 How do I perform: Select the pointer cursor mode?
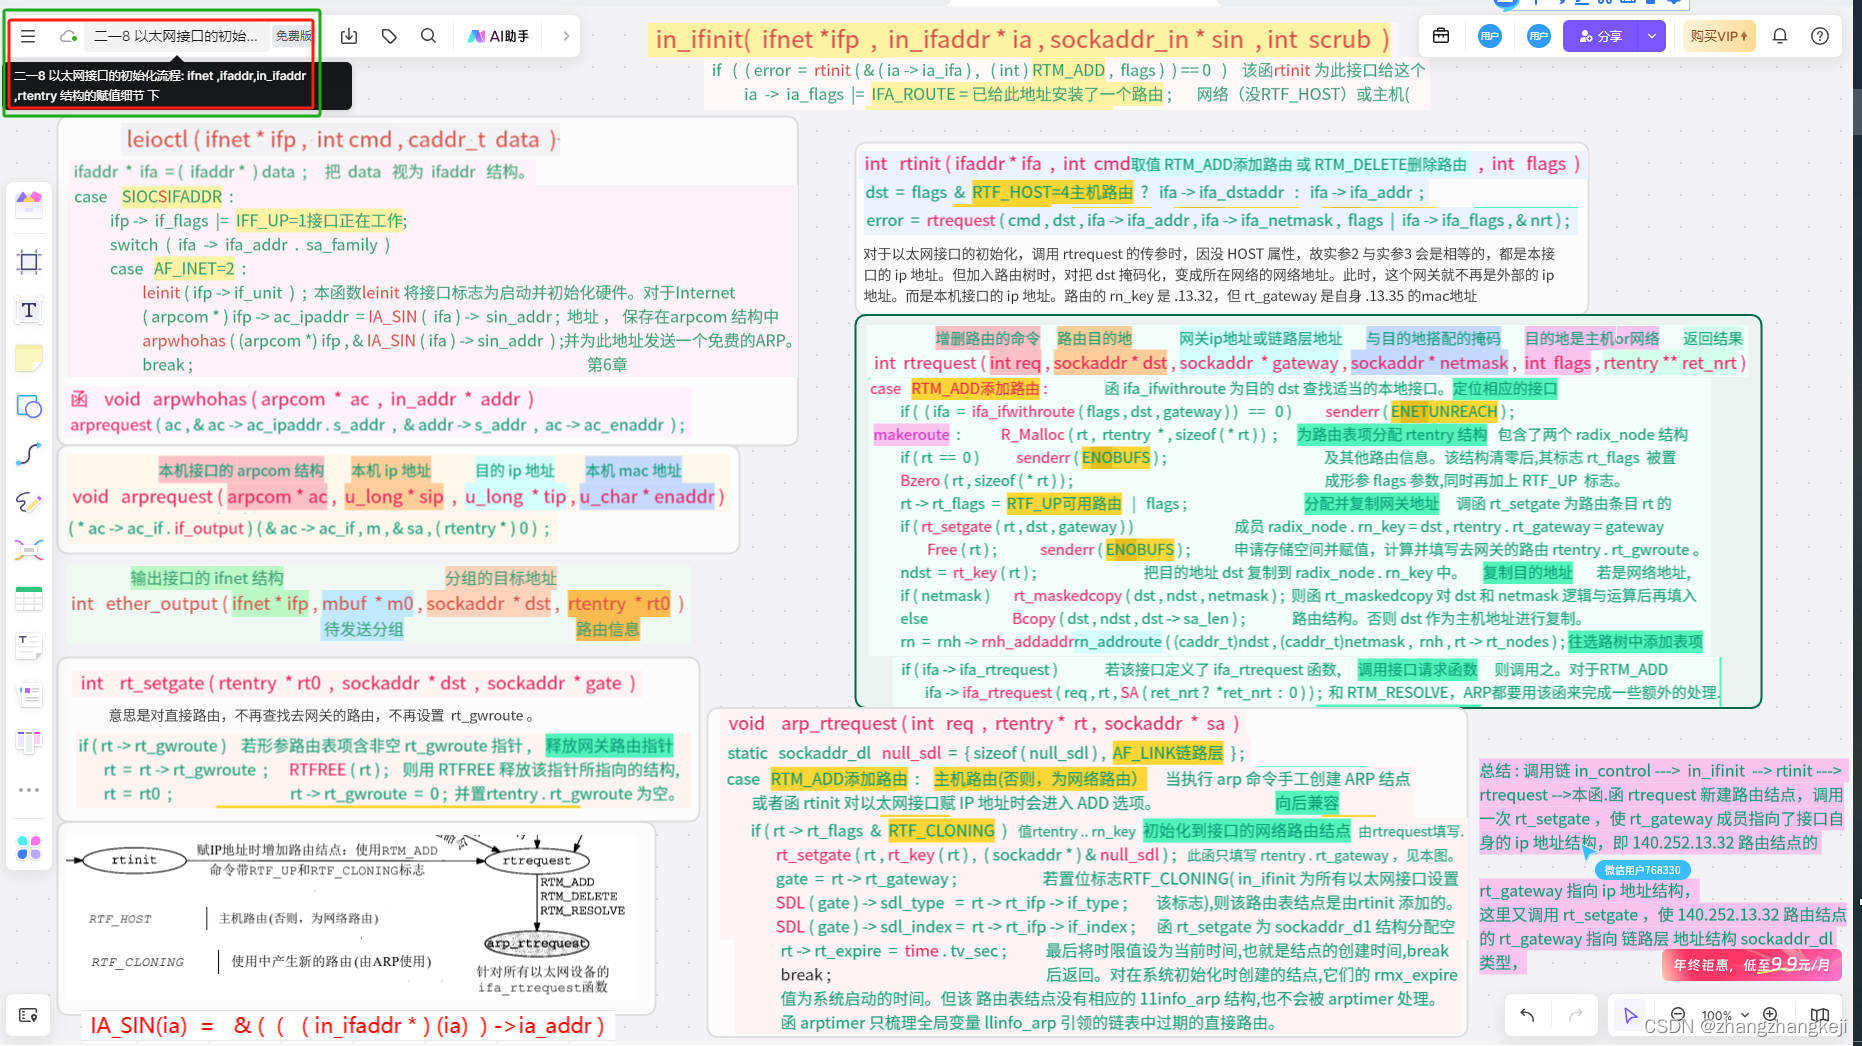pyautogui.click(x=1630, y=1015)
